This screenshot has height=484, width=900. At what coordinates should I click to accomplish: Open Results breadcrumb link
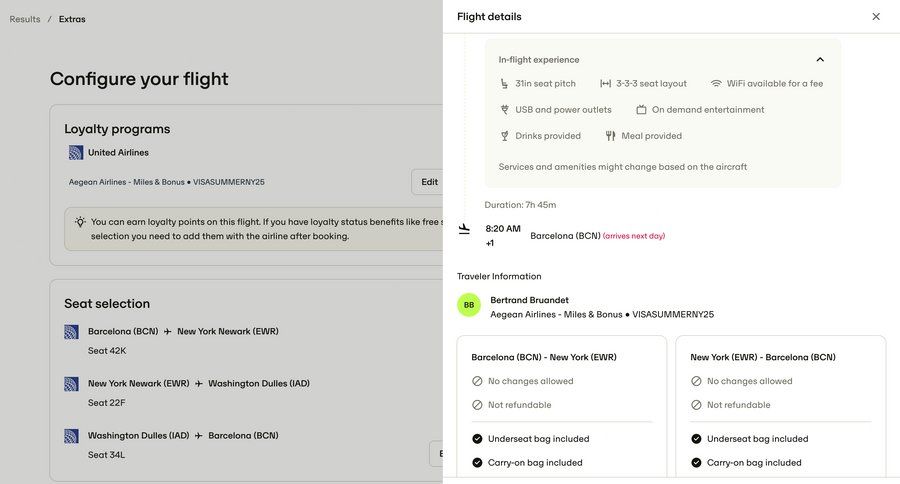pos(25,19)
